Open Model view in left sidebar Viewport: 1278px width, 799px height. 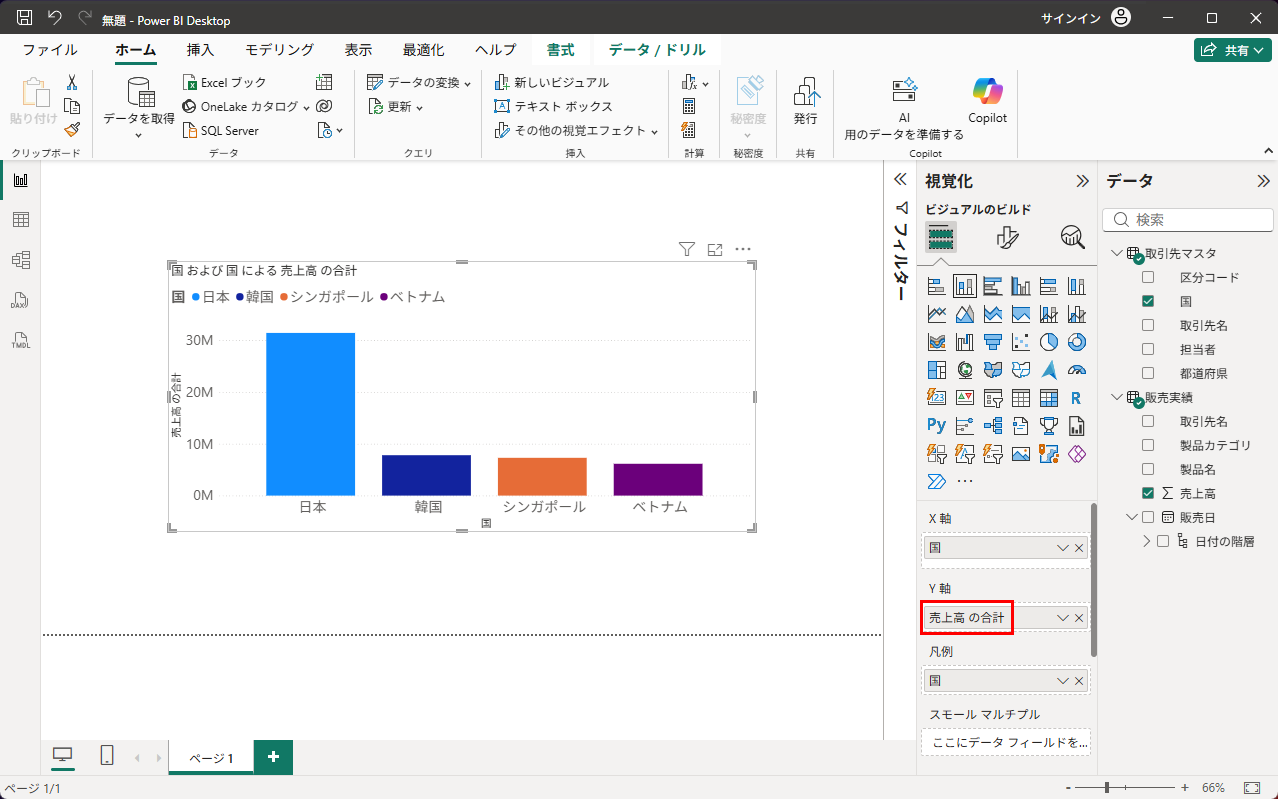point(20,260)
